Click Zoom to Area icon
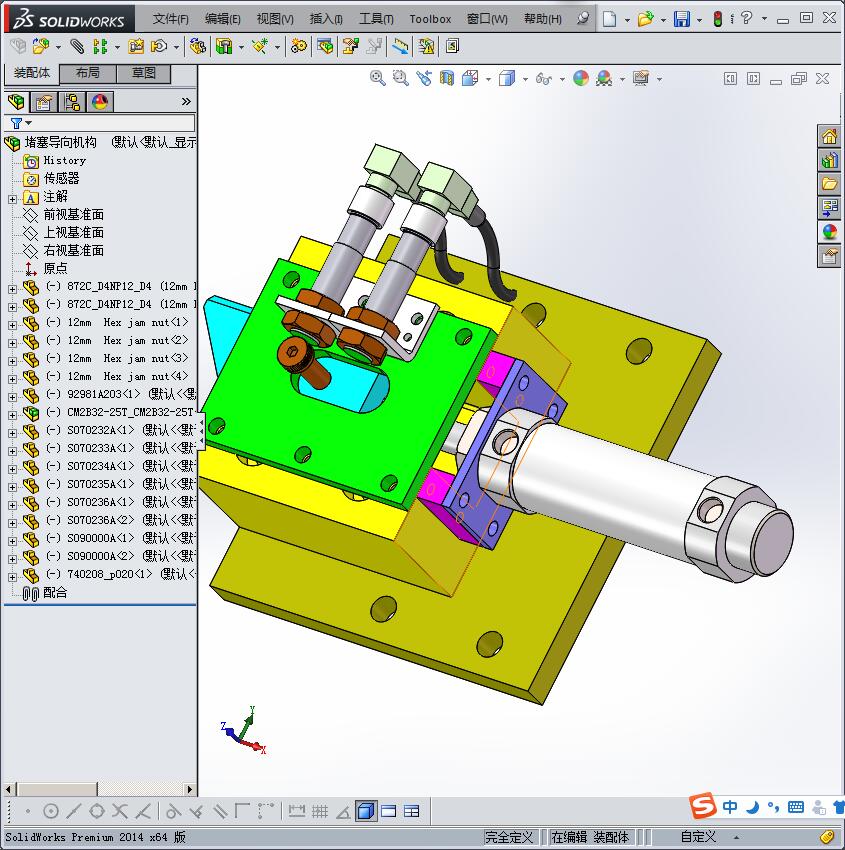The height and width of the screenshot is (850, 845). 401,79
